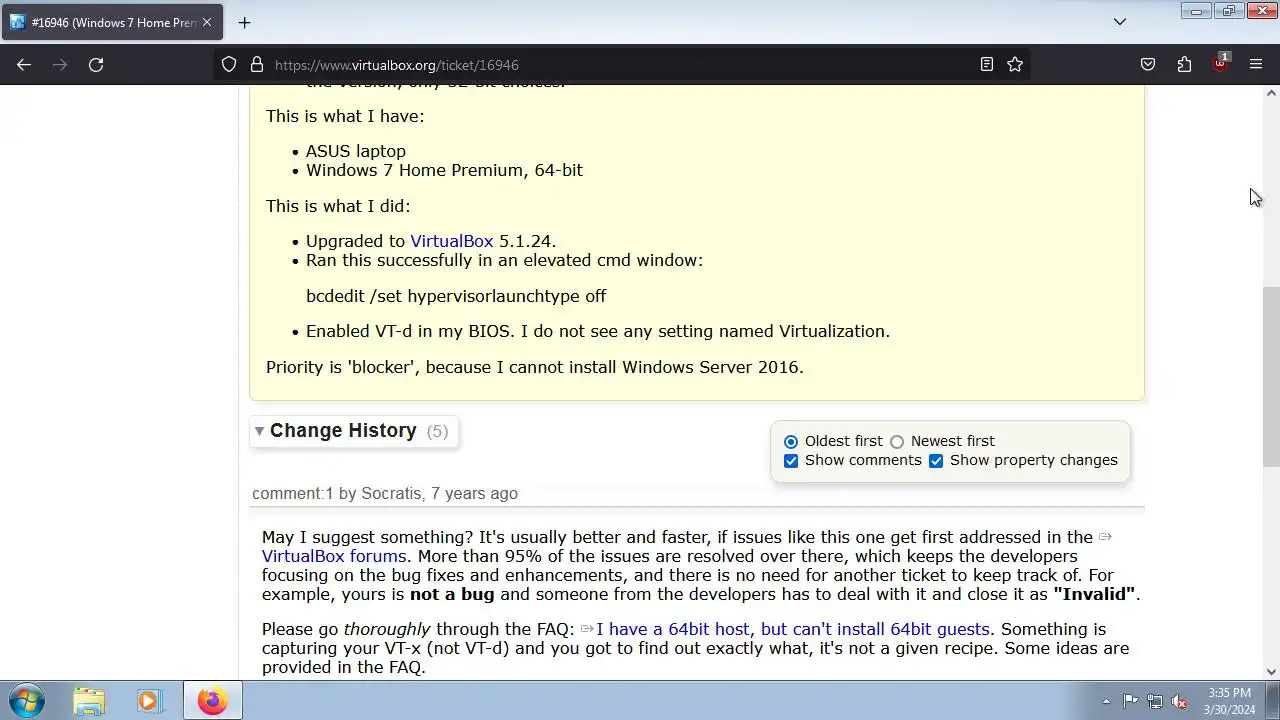Open Firefox application menu
Screen dimensions: 1280x720
tap(1256, 65)
